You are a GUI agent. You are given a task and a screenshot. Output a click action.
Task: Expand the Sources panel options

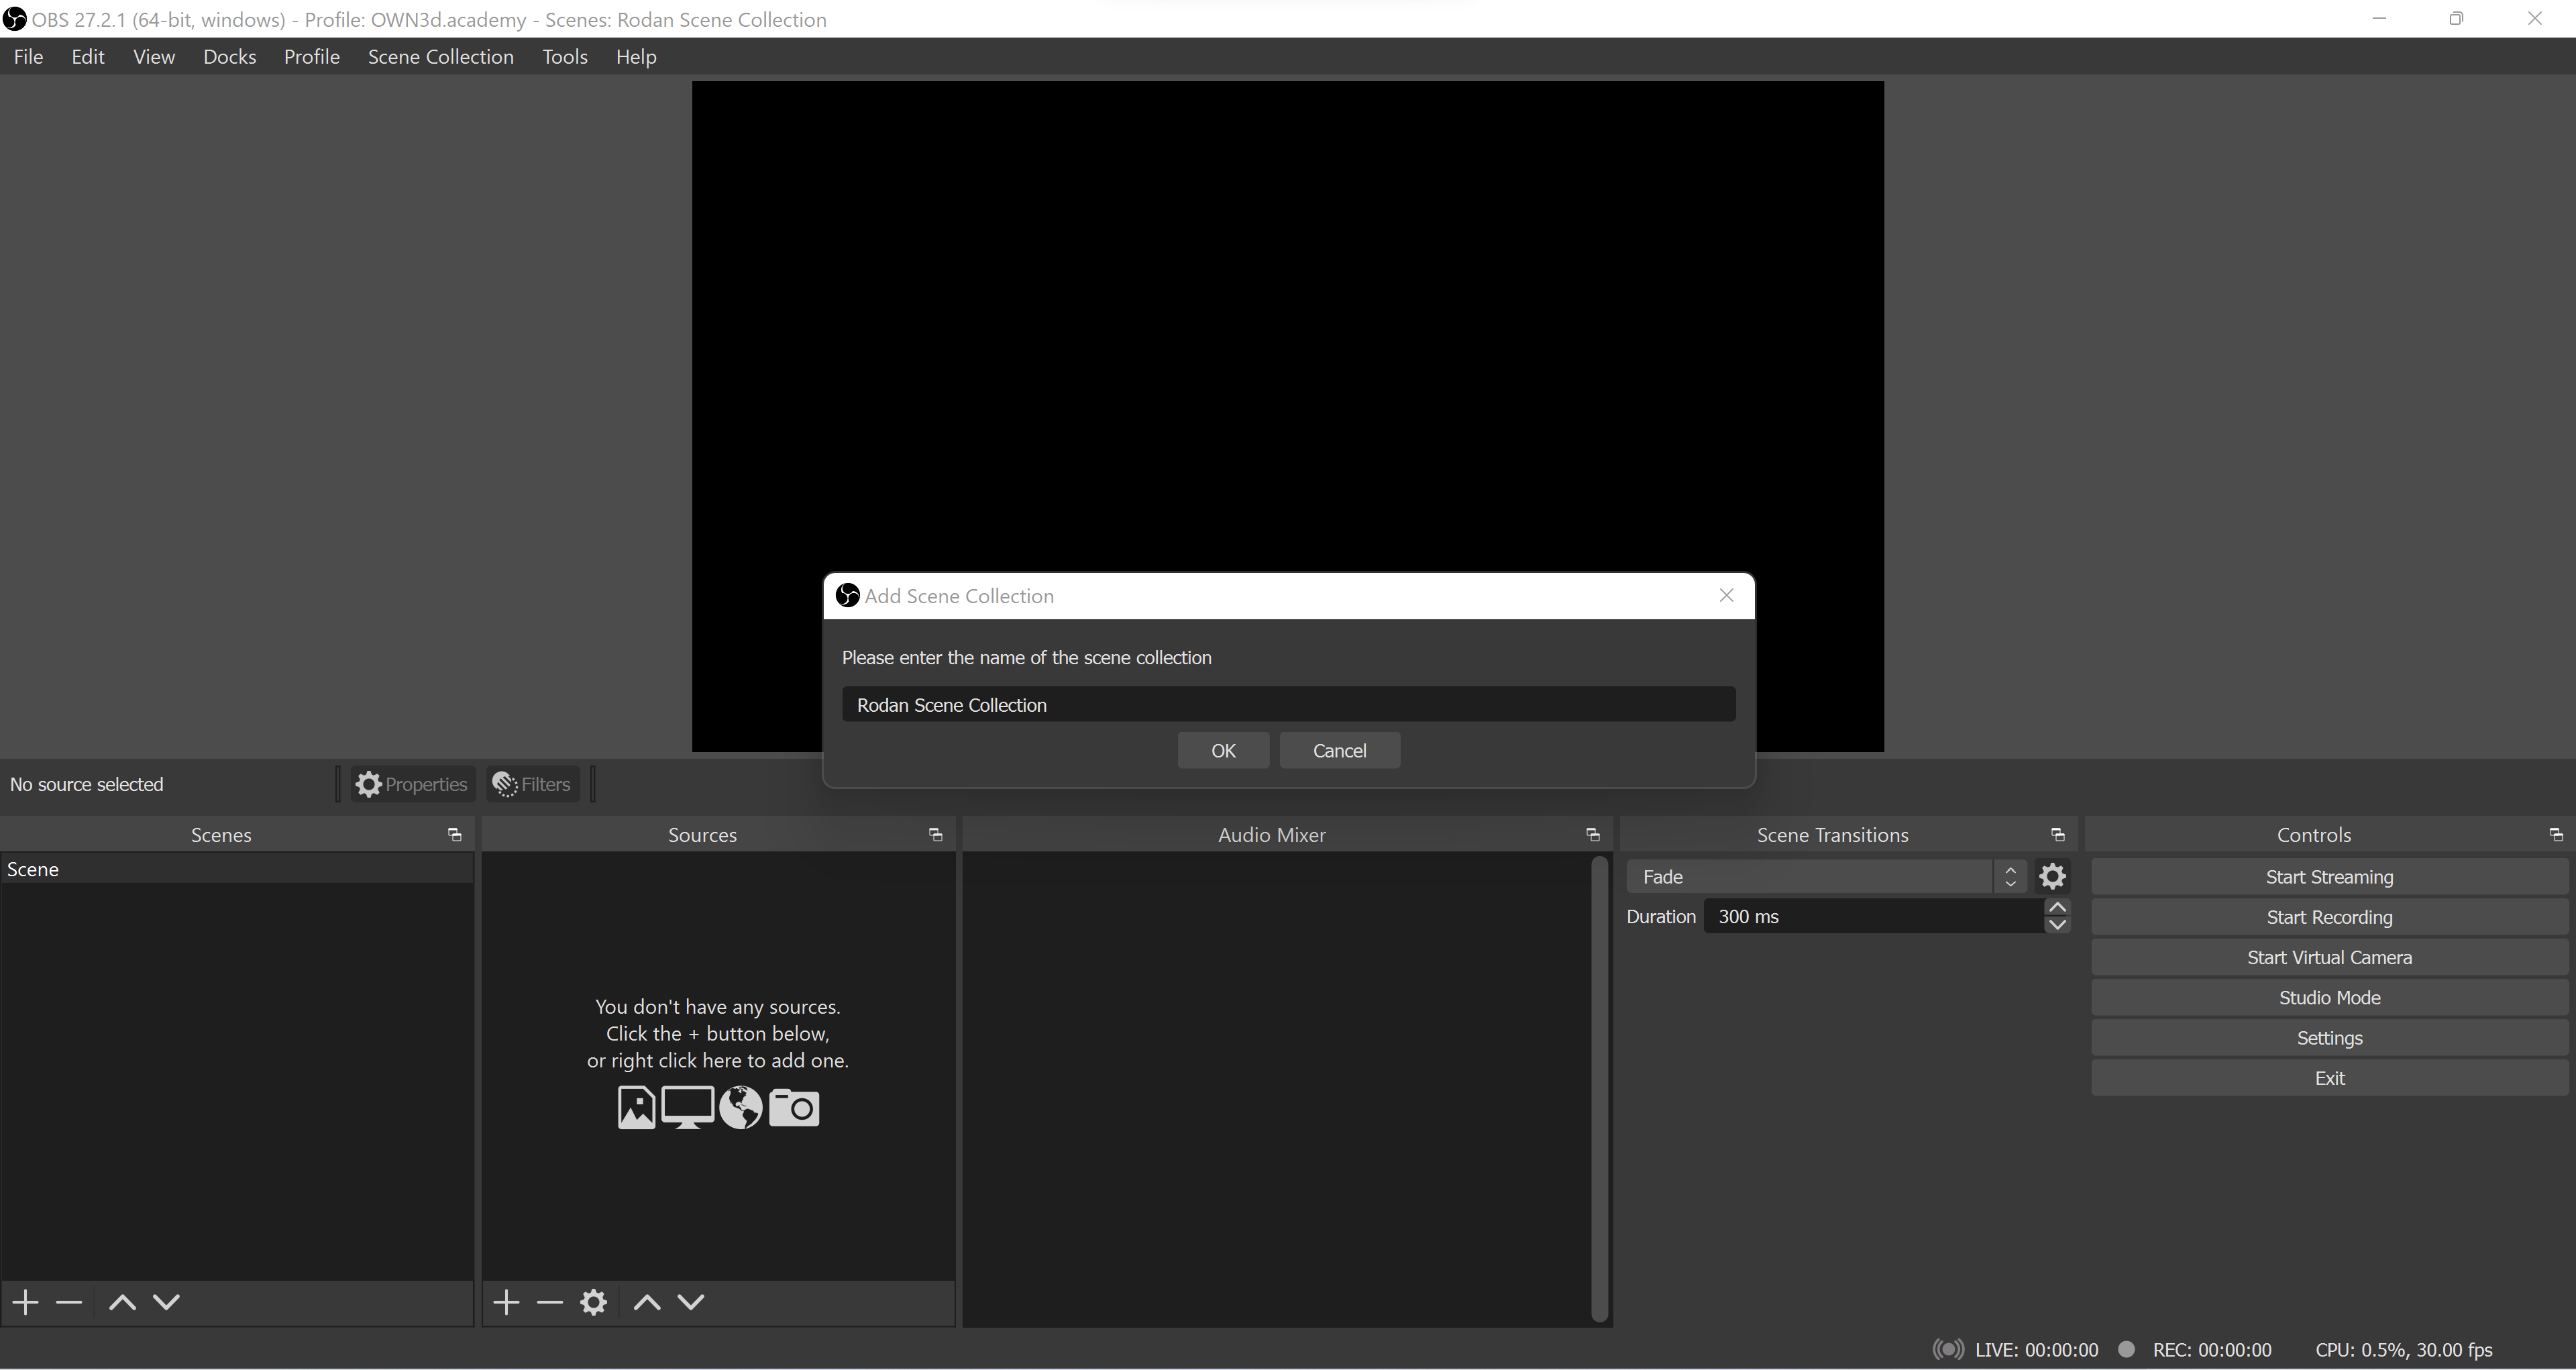(x=935, y=835)
